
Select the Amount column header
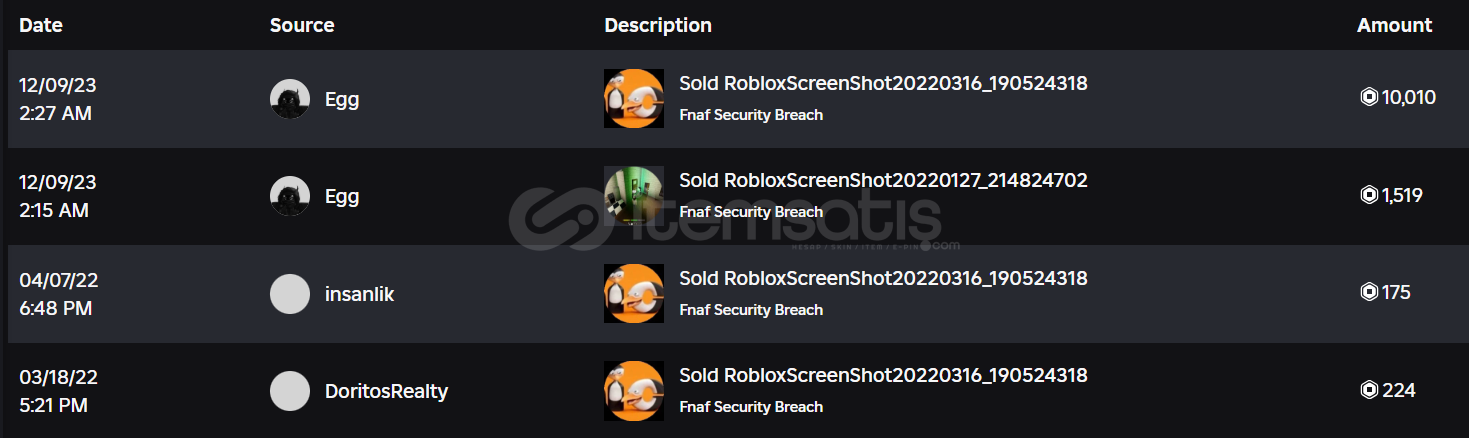(1394, 26)
